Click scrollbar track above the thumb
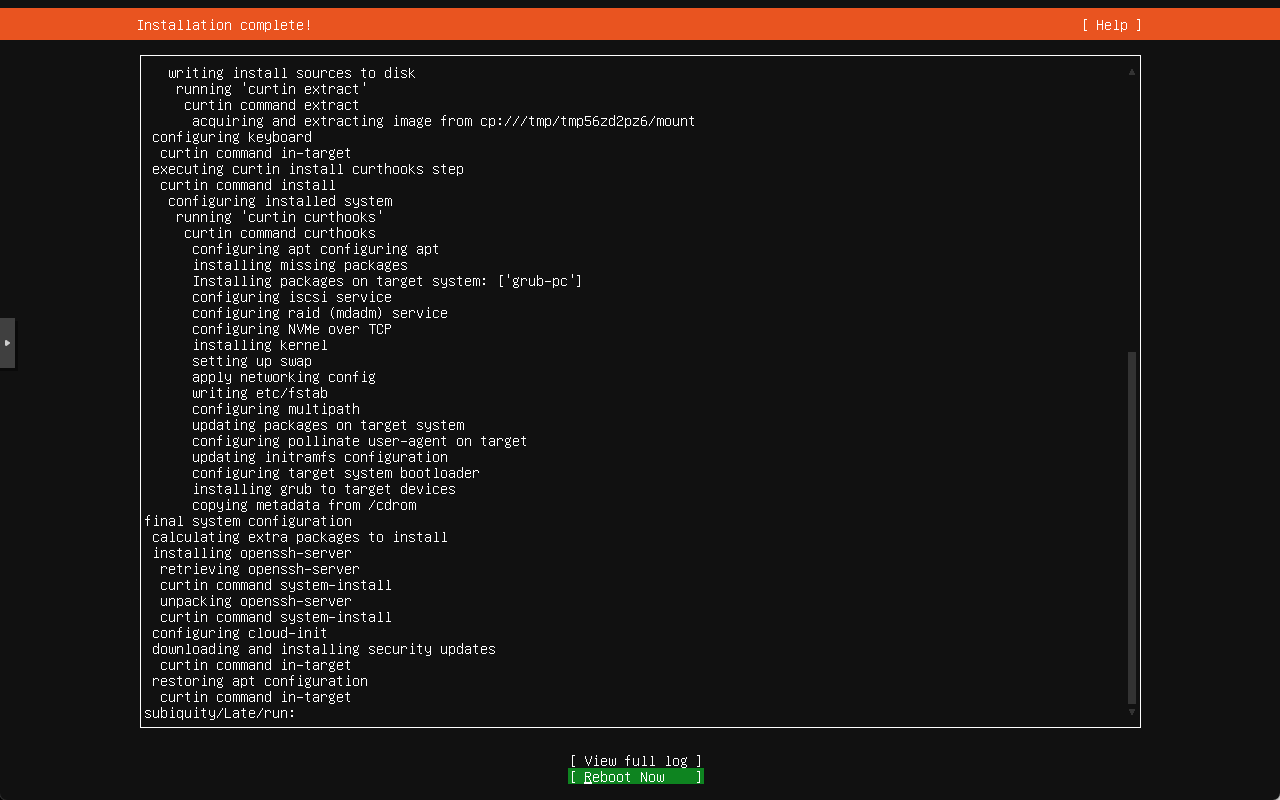The width and height of the screenshot is (1280, 800). (1132, 210)
